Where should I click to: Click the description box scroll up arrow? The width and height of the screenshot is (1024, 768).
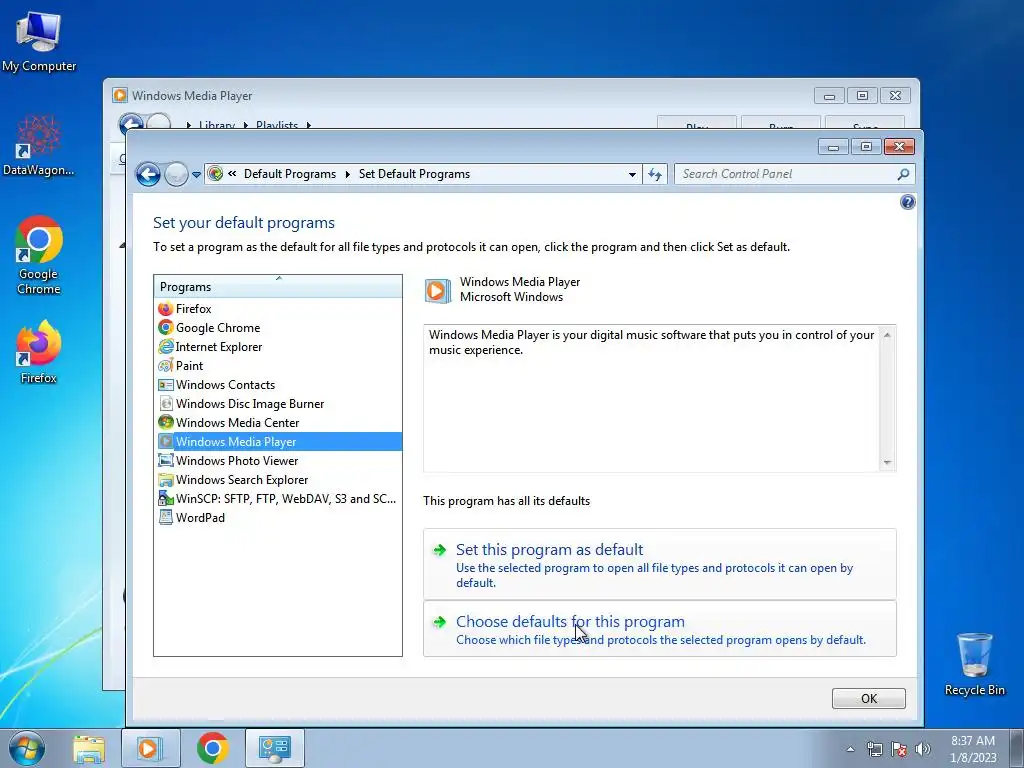[x=887, y=335]
